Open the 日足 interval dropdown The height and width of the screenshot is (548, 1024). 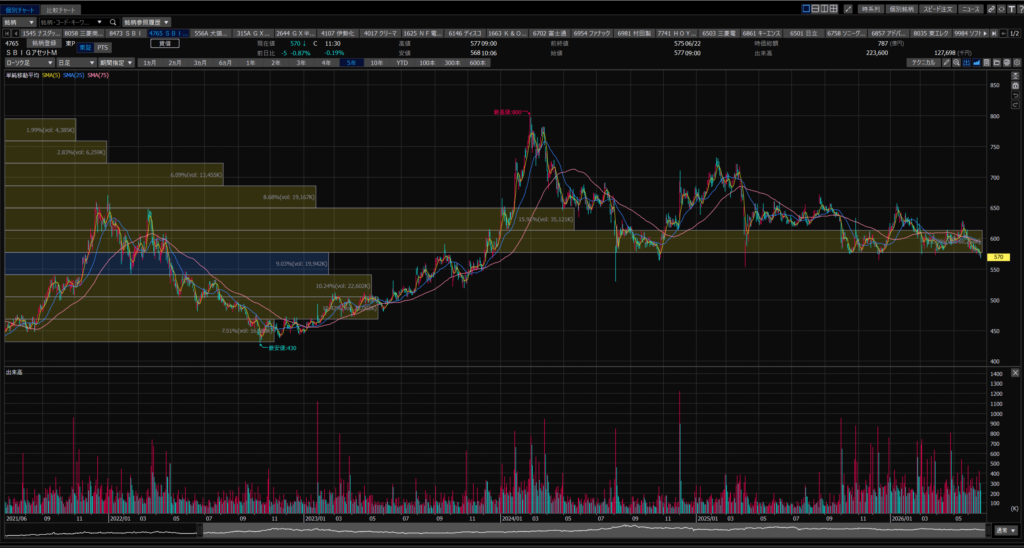tap(76, 63)
